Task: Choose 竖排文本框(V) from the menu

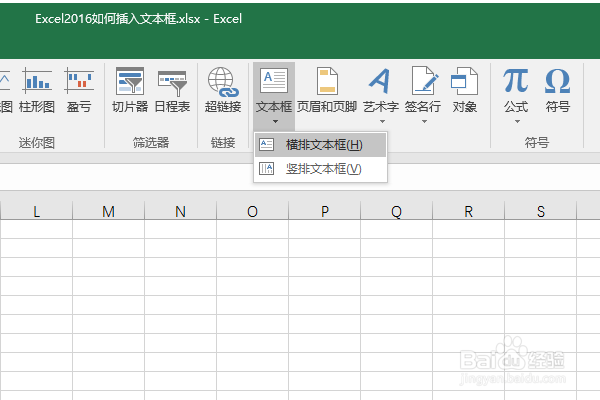Action: coord(320,169)
